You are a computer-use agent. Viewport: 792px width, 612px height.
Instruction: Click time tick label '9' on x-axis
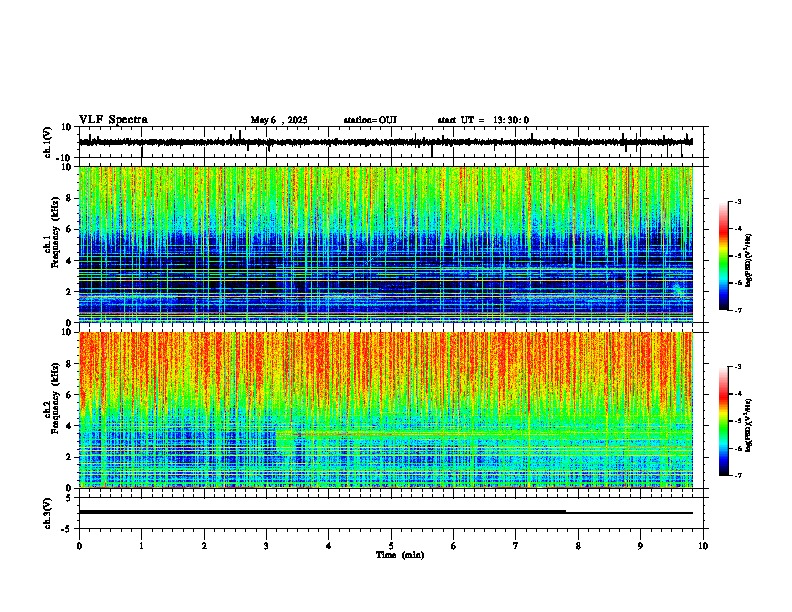640,546
